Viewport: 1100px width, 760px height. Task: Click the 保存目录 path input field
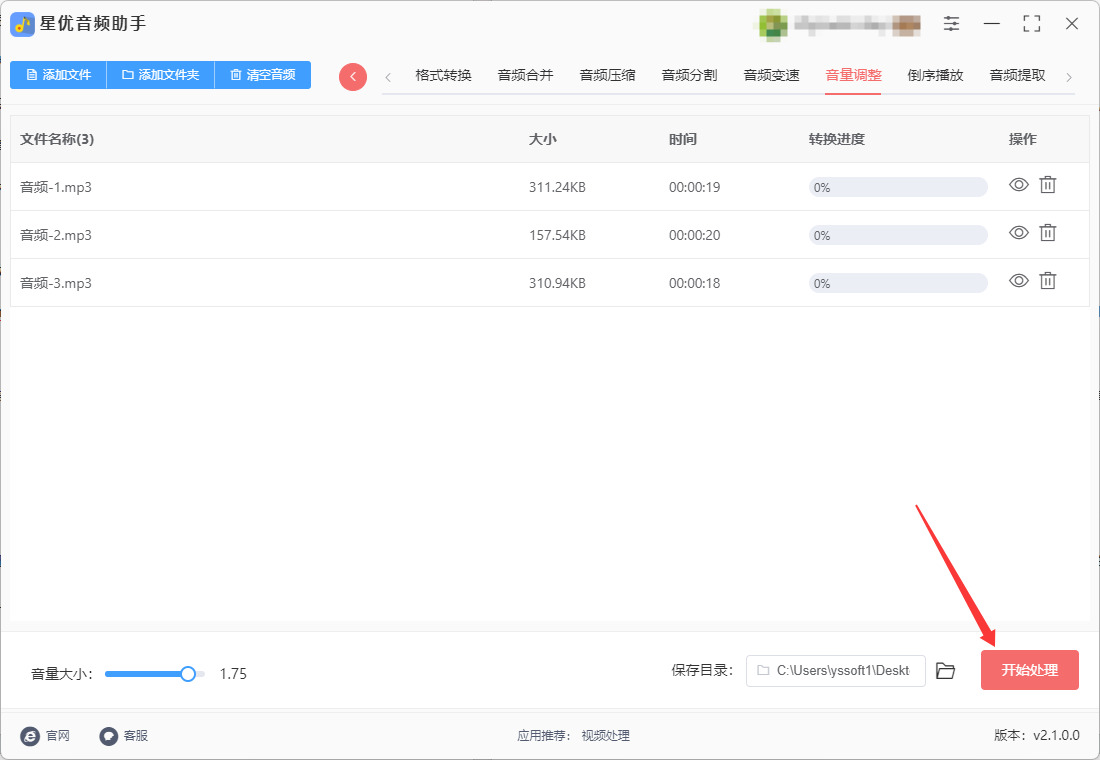836,671
